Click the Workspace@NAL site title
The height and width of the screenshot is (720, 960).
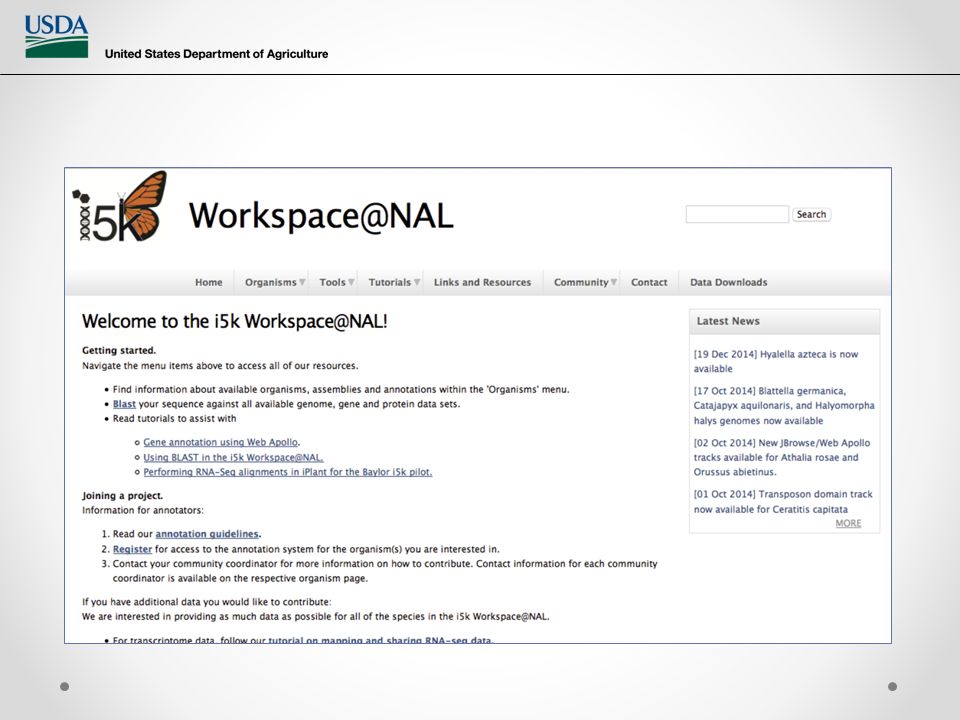coord(321,216)
